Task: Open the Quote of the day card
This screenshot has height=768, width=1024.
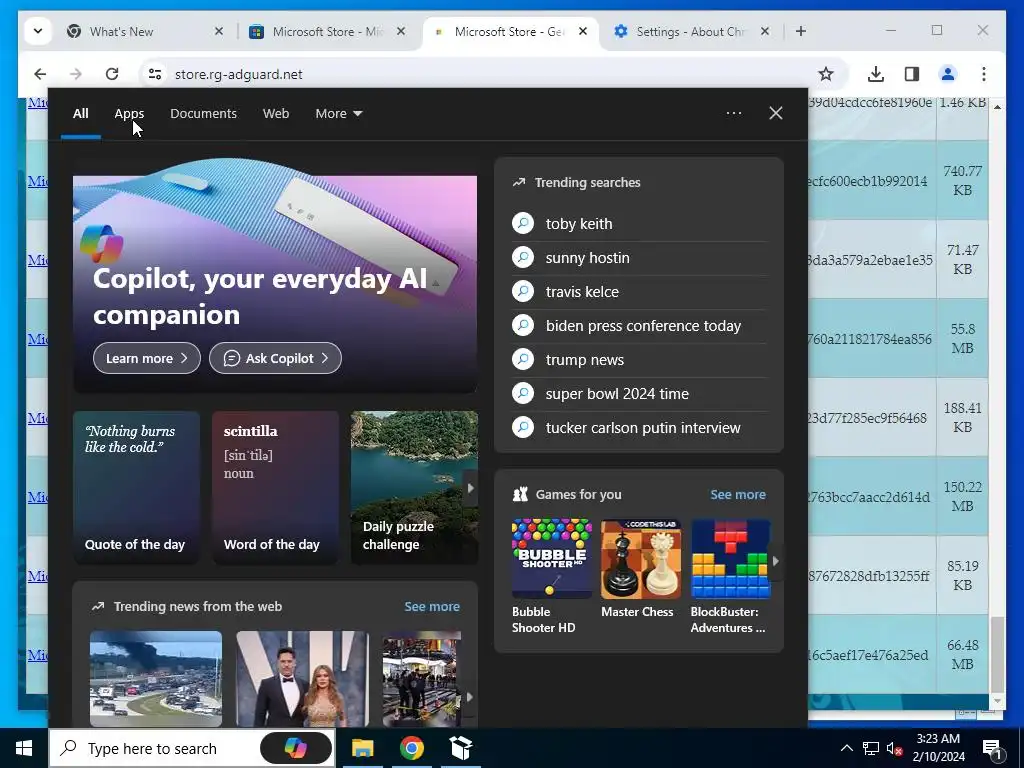Action: tap(136, 487)
